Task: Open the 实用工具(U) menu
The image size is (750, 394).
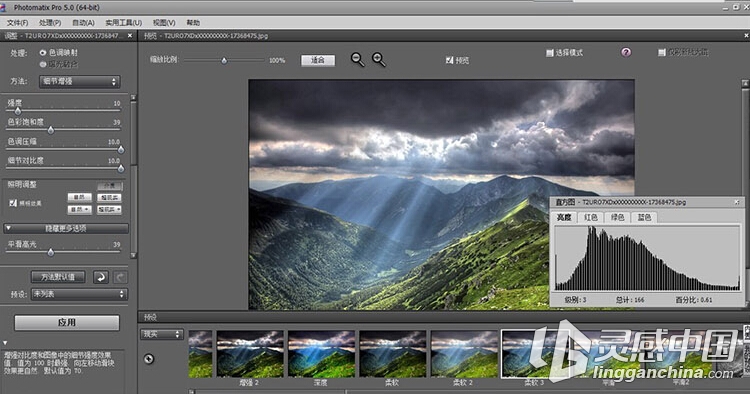Action: click(123, 22)
